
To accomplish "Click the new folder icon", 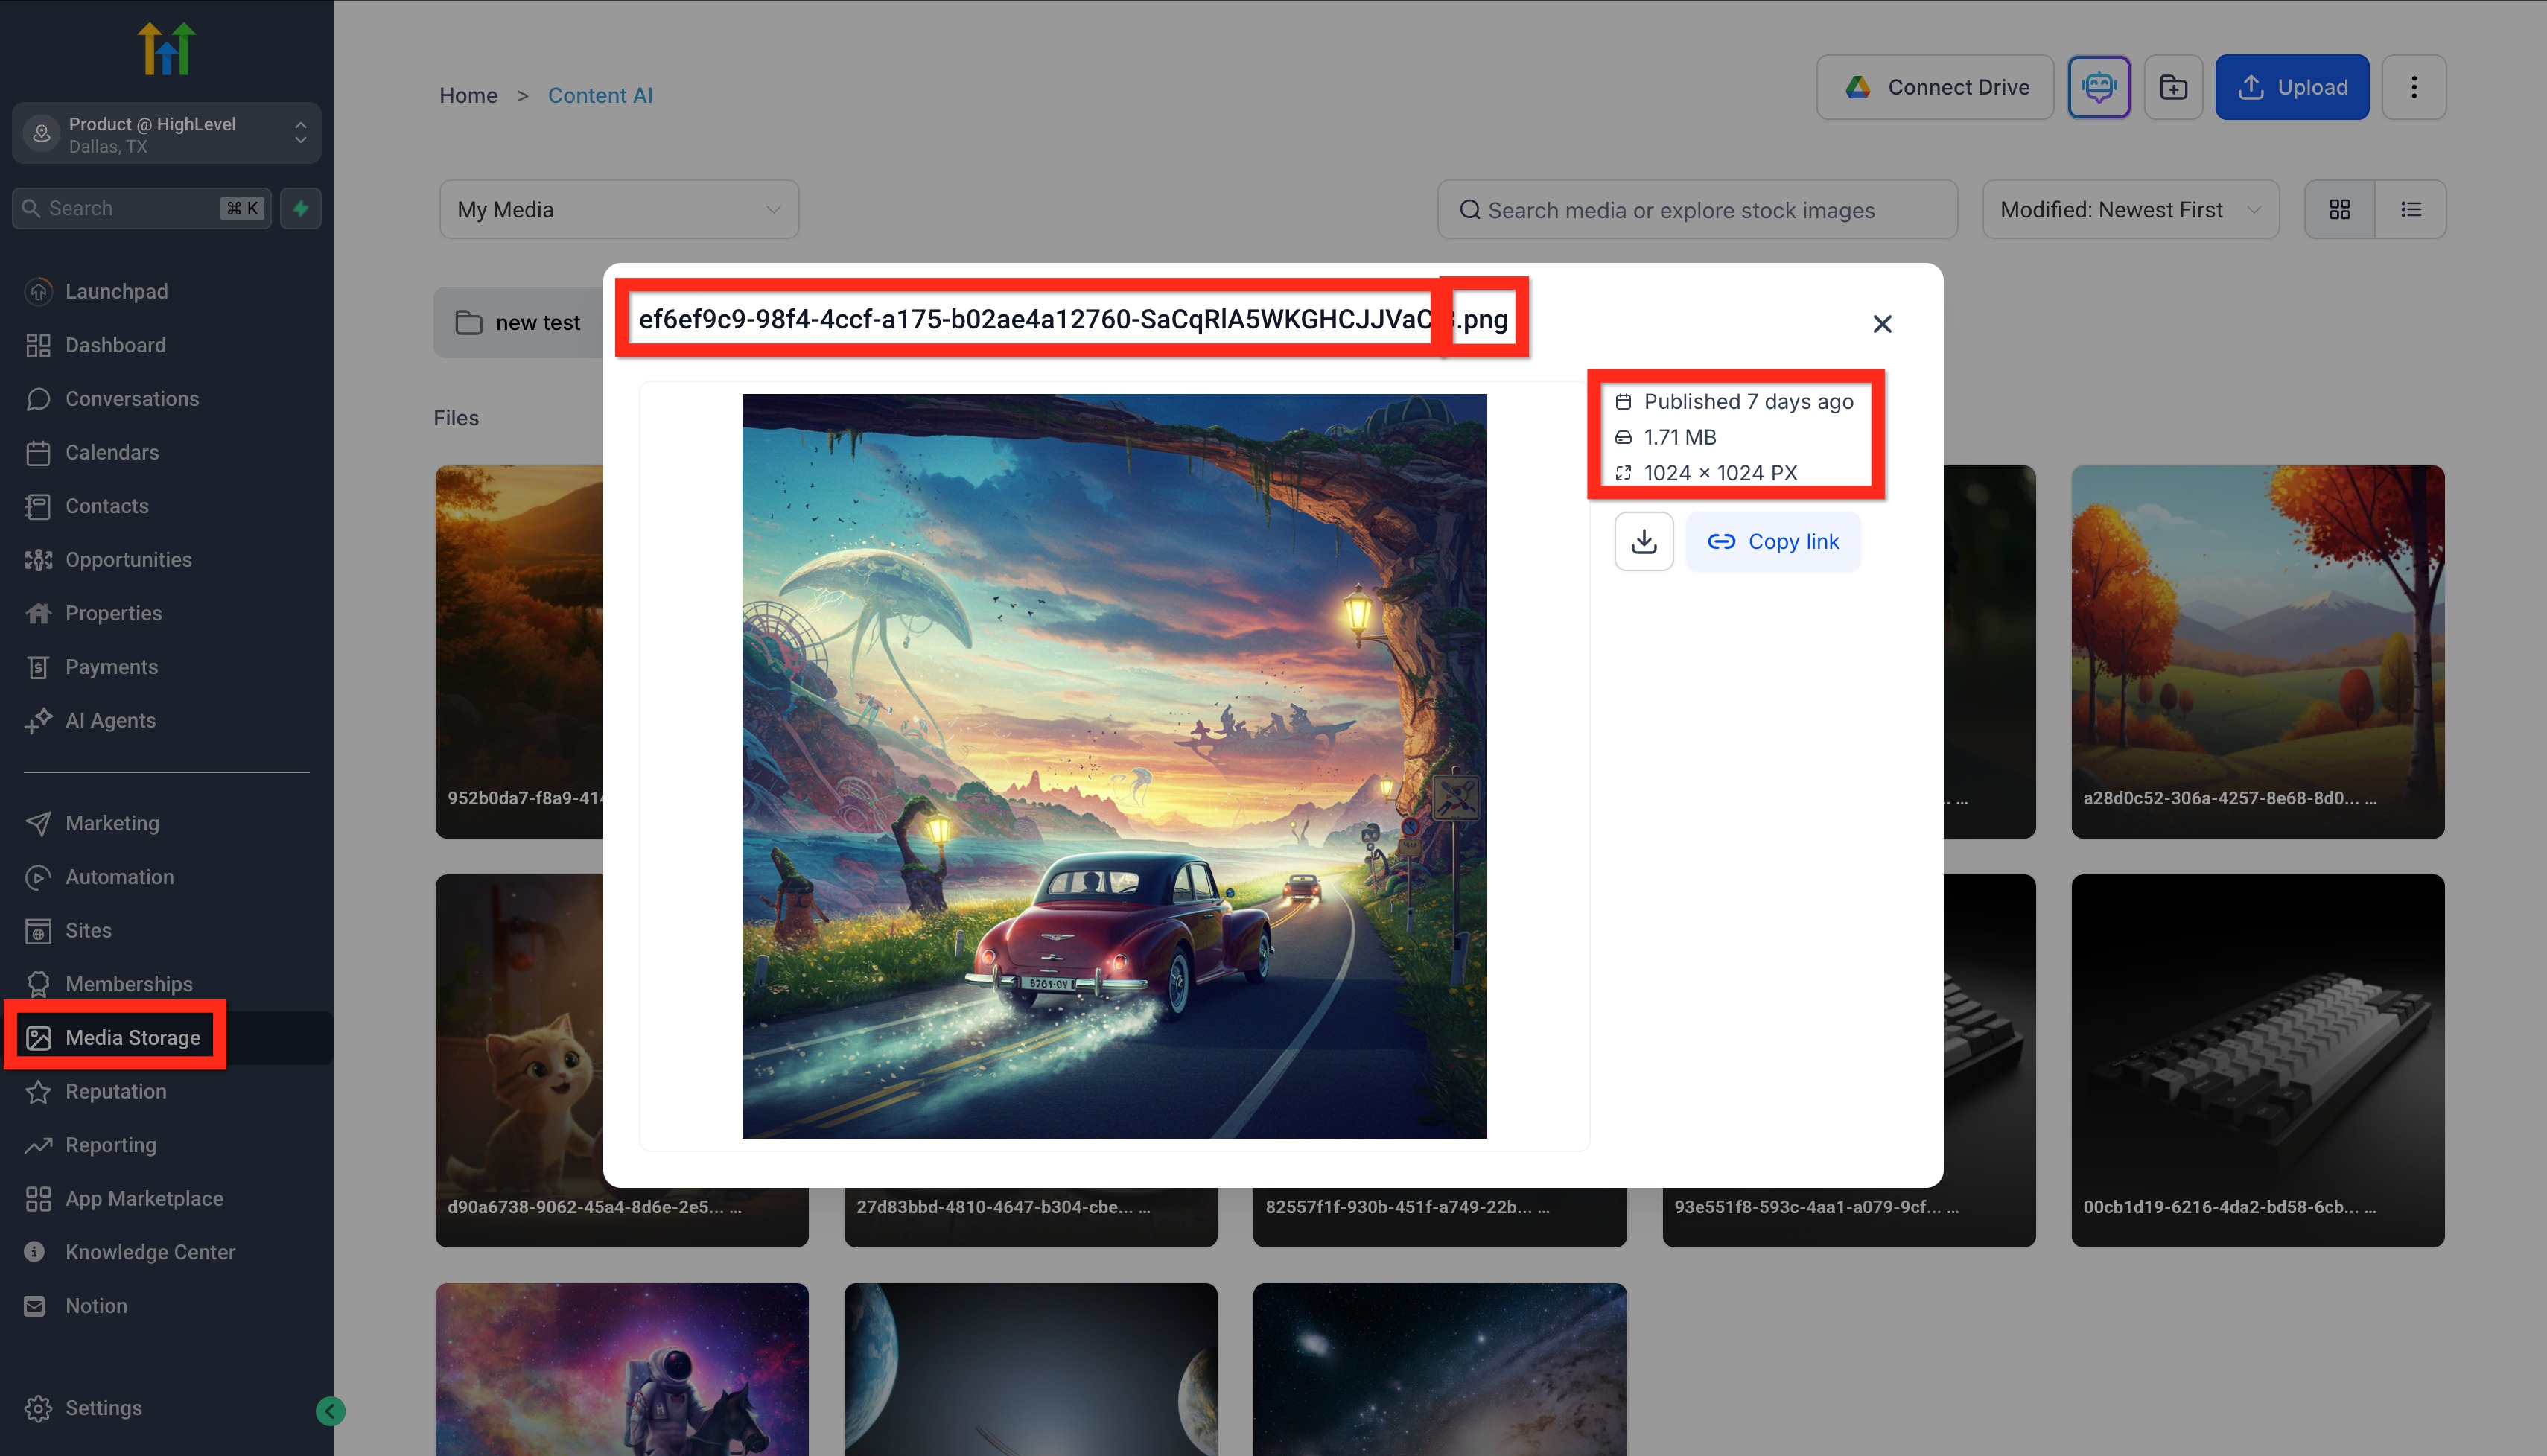I will coord(2172,87).
